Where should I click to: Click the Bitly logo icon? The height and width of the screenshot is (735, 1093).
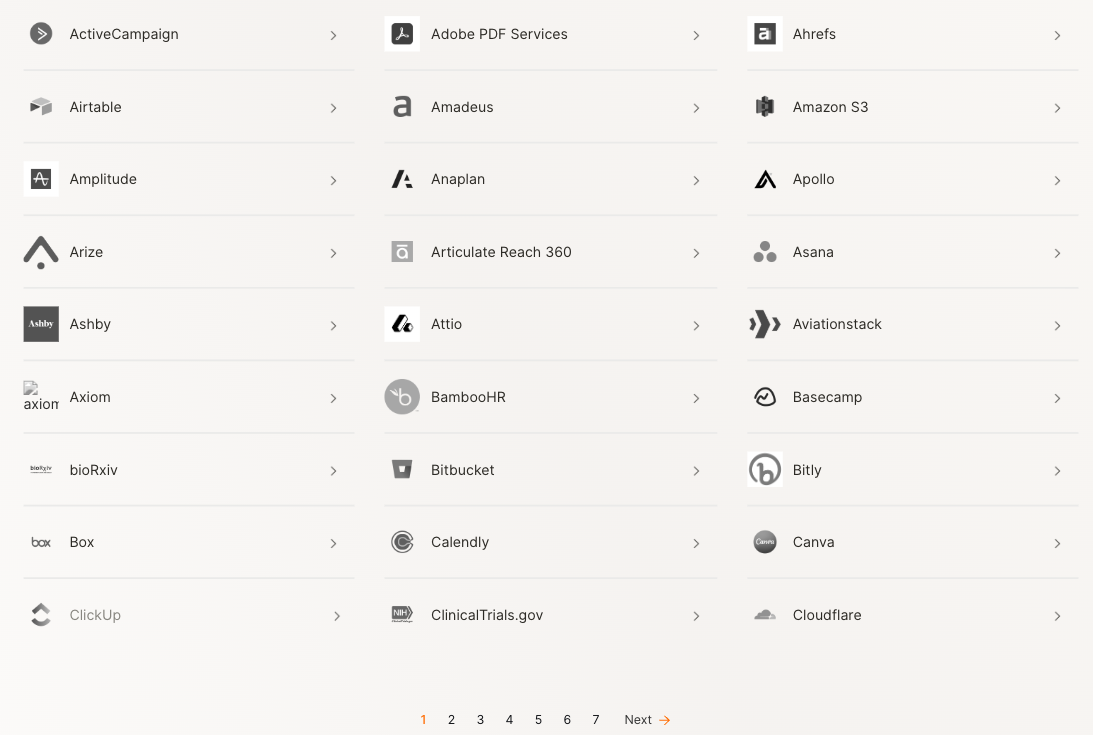[x=765, y=469]
